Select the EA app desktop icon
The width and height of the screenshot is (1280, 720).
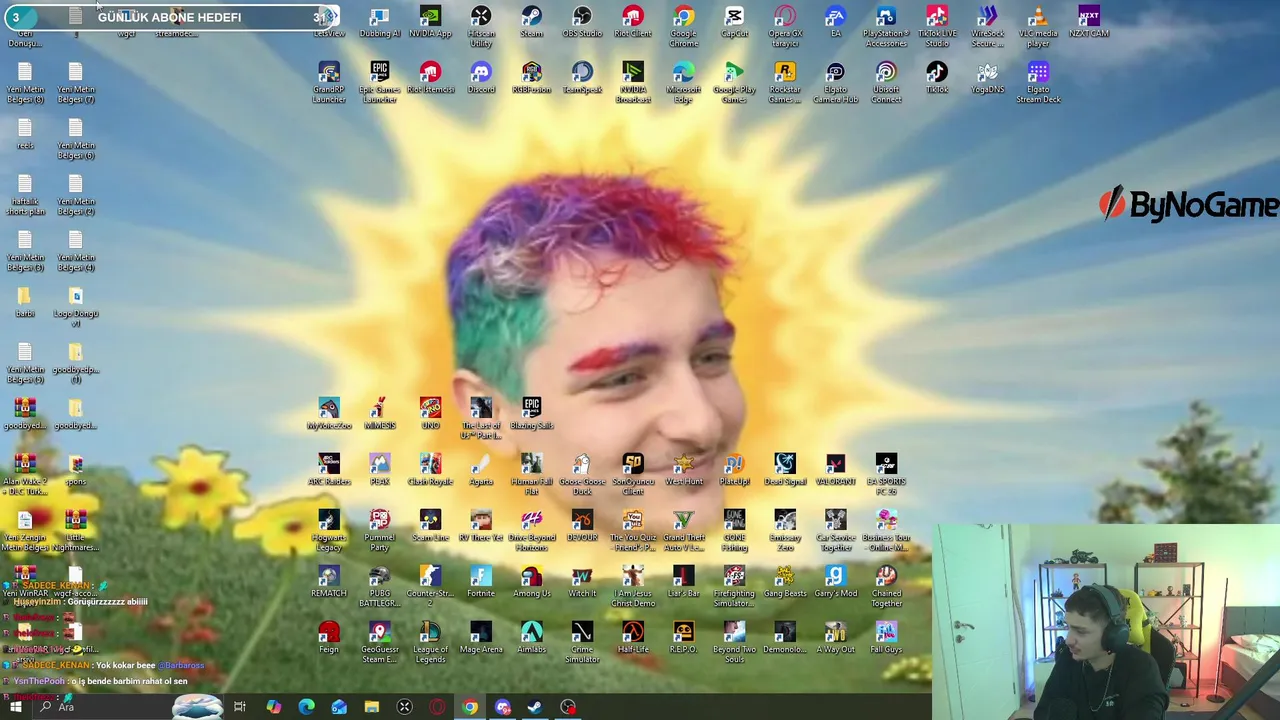(x=835, y=23)
